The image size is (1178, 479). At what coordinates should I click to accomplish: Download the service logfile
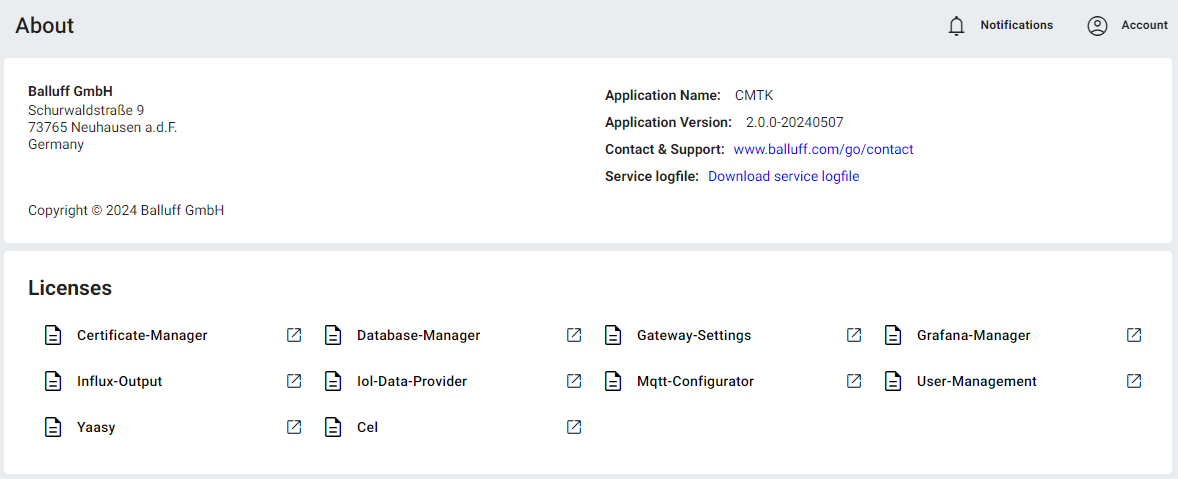pyautogui.click(x=783, y=176)
